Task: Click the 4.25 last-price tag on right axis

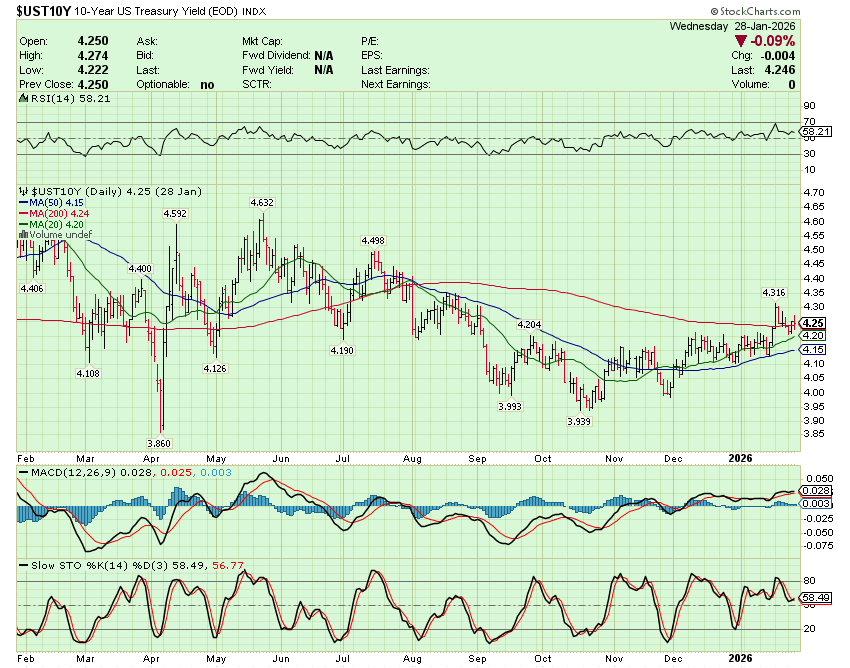Action: (x=813, y=323)
